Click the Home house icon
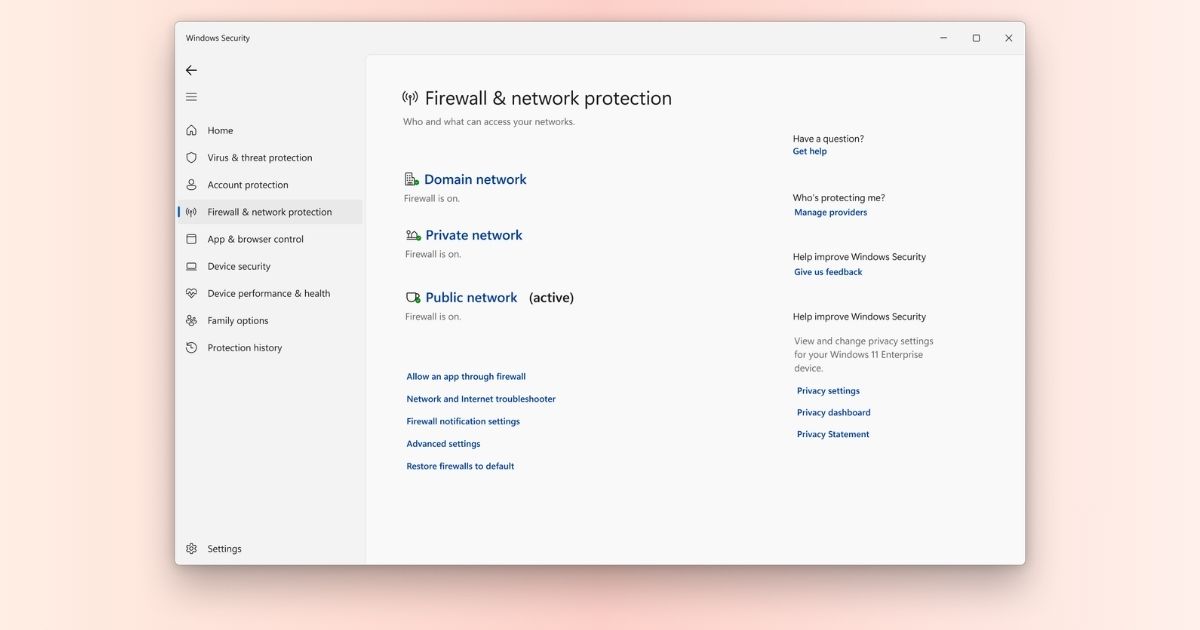Image resolution: width=1200 pixels, height=630 pixels. click(x=191, y=130)
